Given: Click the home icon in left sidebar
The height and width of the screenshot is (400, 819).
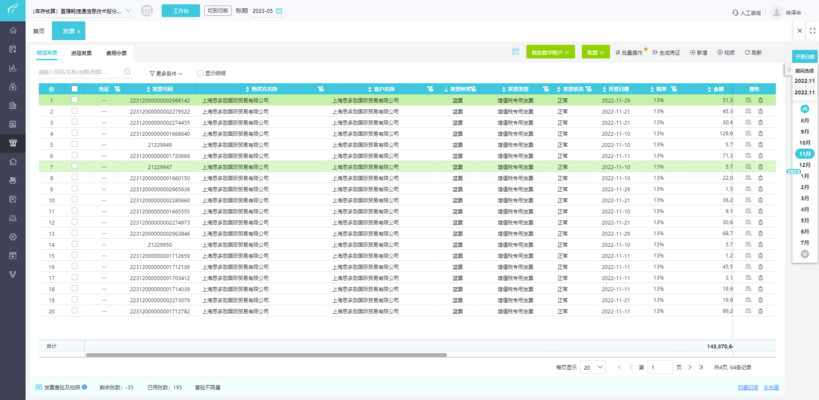Looking at the screenshot, I should tap(12, 31).
